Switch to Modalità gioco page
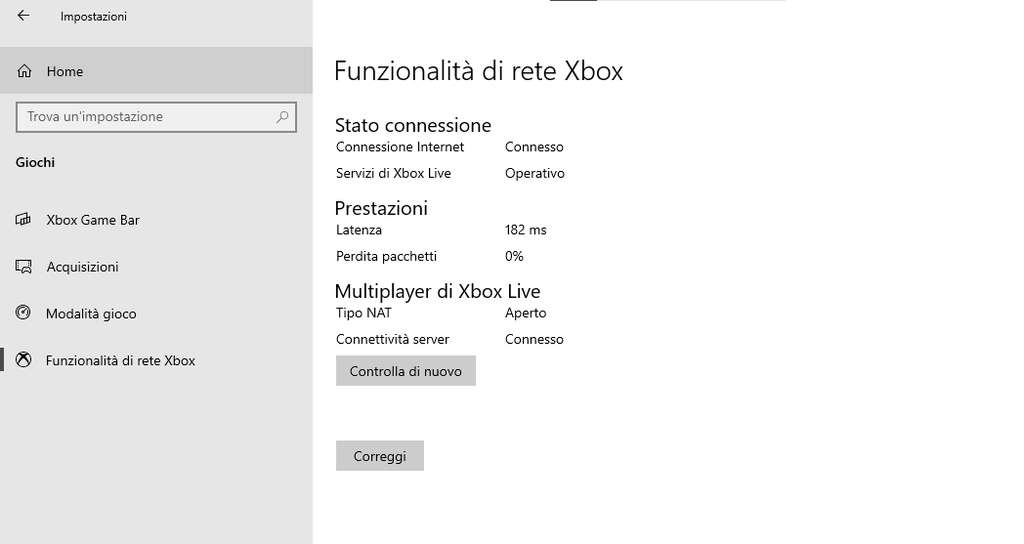This screenshot has height=544, width=1024. pos(156,313)
